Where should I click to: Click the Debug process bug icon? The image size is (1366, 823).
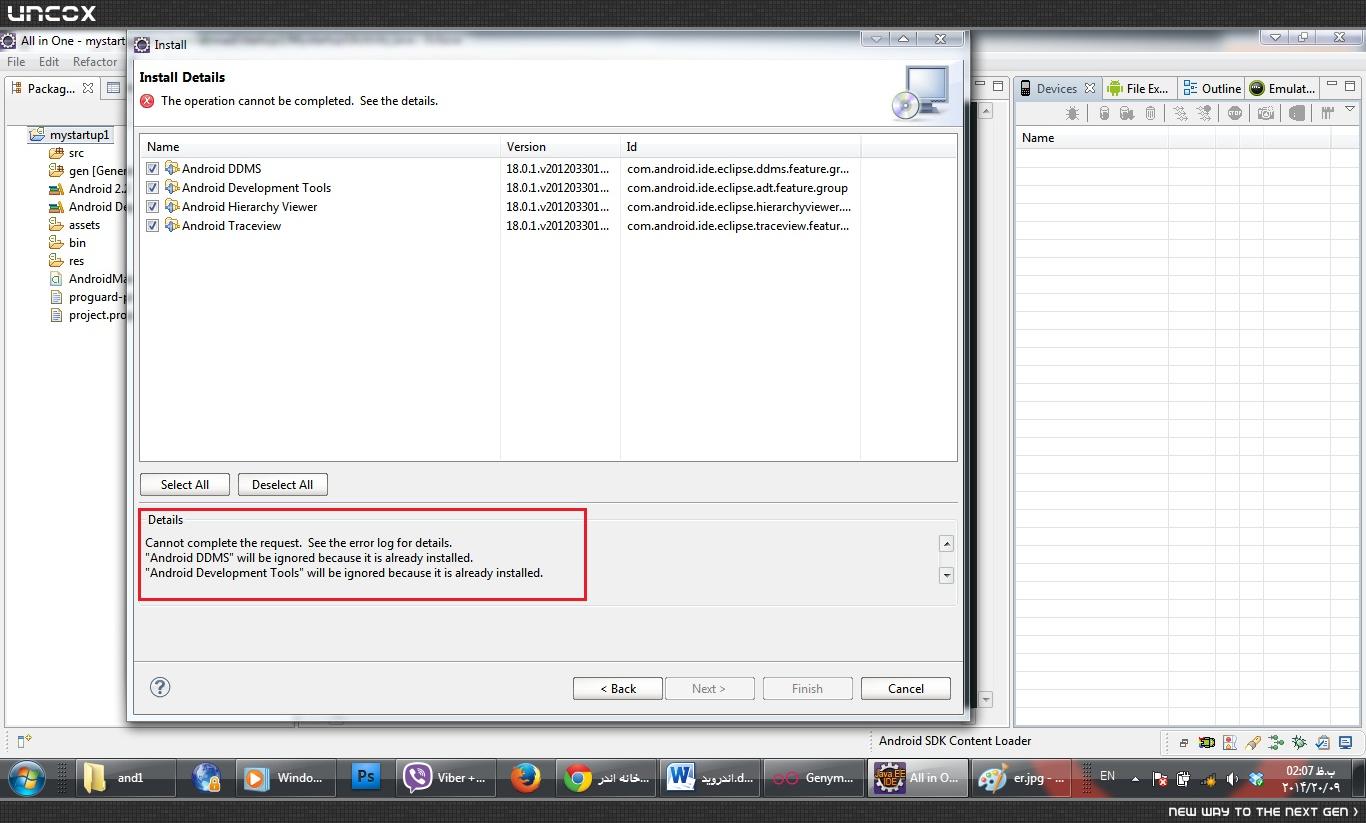tap(1072, 113)
